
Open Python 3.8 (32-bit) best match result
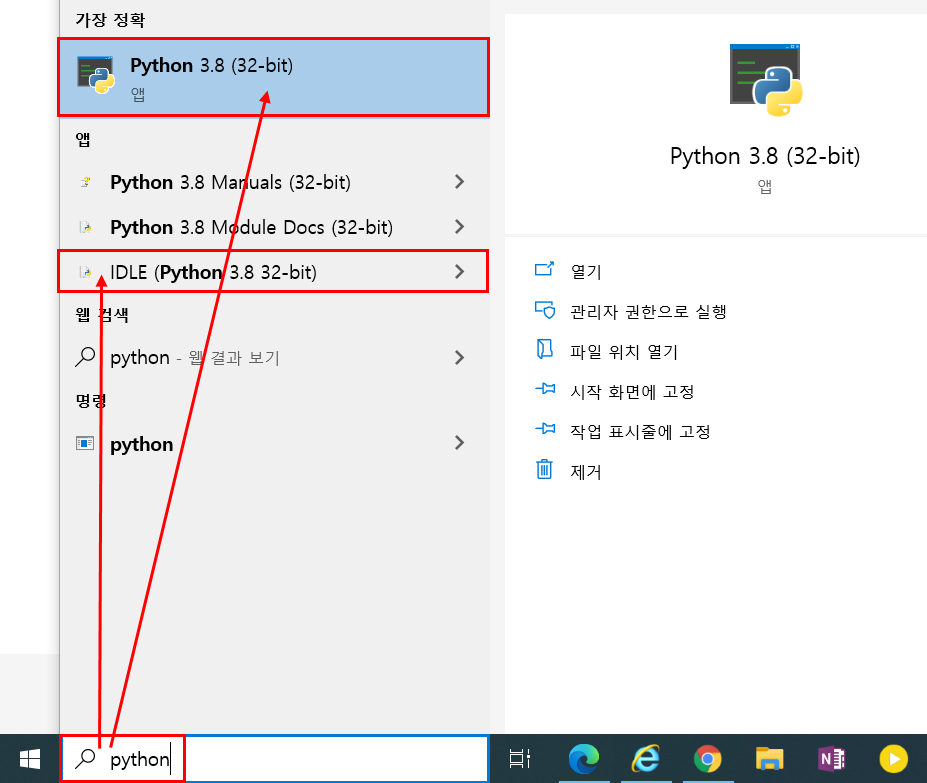273,77
